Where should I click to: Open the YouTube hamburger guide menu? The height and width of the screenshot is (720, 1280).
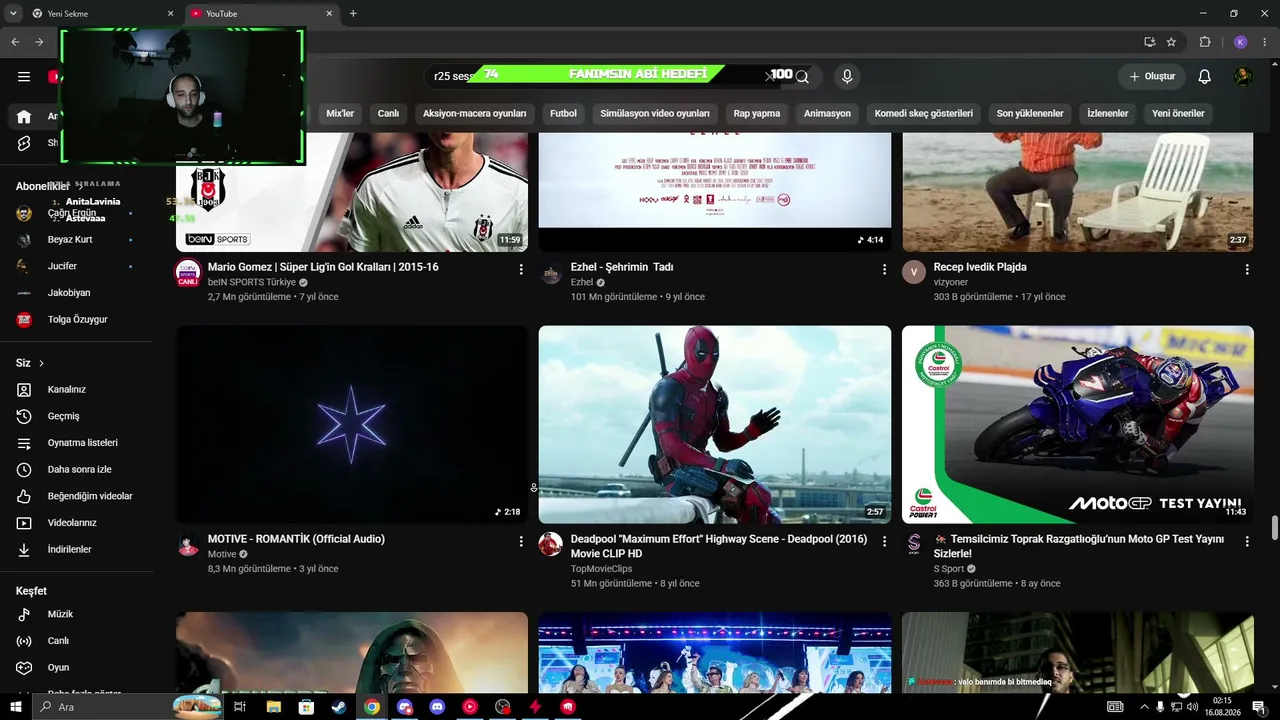point(24,77)
